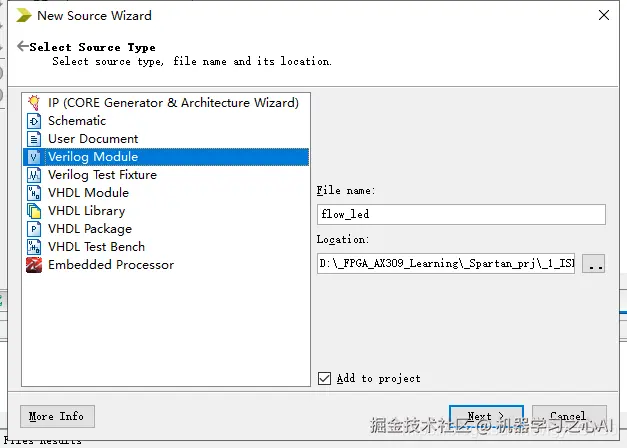Viewport: 627px width, 448px height.
Task: Click the Verilog Module V icon
Action: (34, 157)
